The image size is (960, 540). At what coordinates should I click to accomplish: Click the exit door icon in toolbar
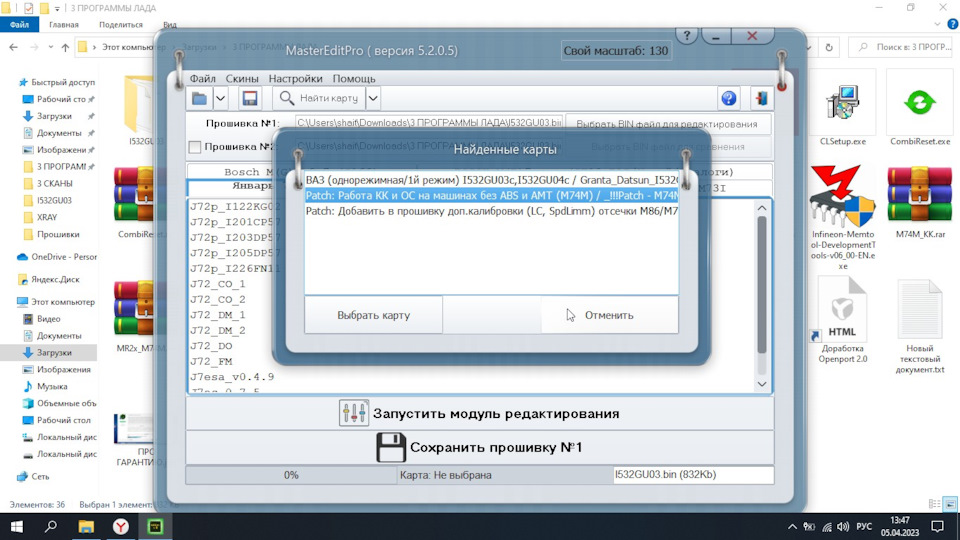pyautogui.click(x=761, y=98)
